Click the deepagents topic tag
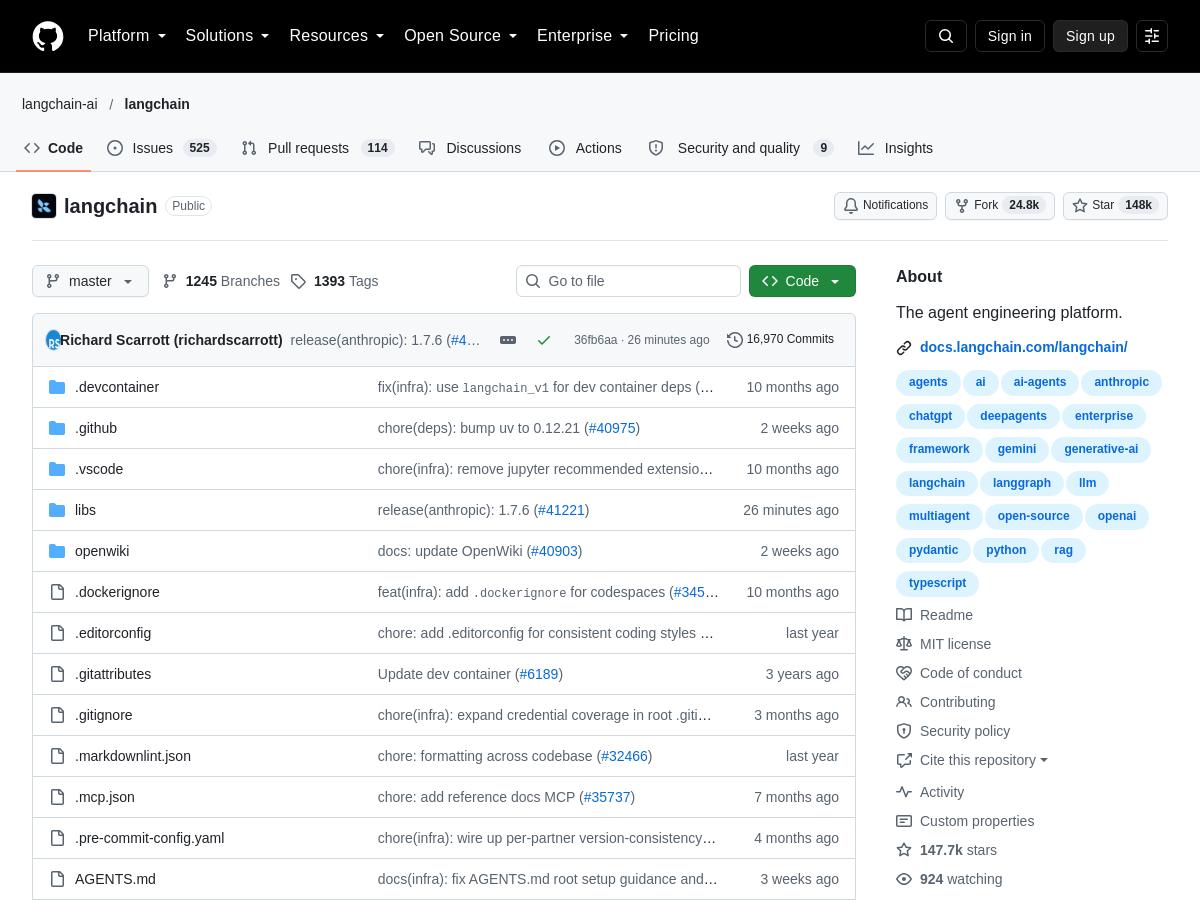 [x=1013, y=416]
